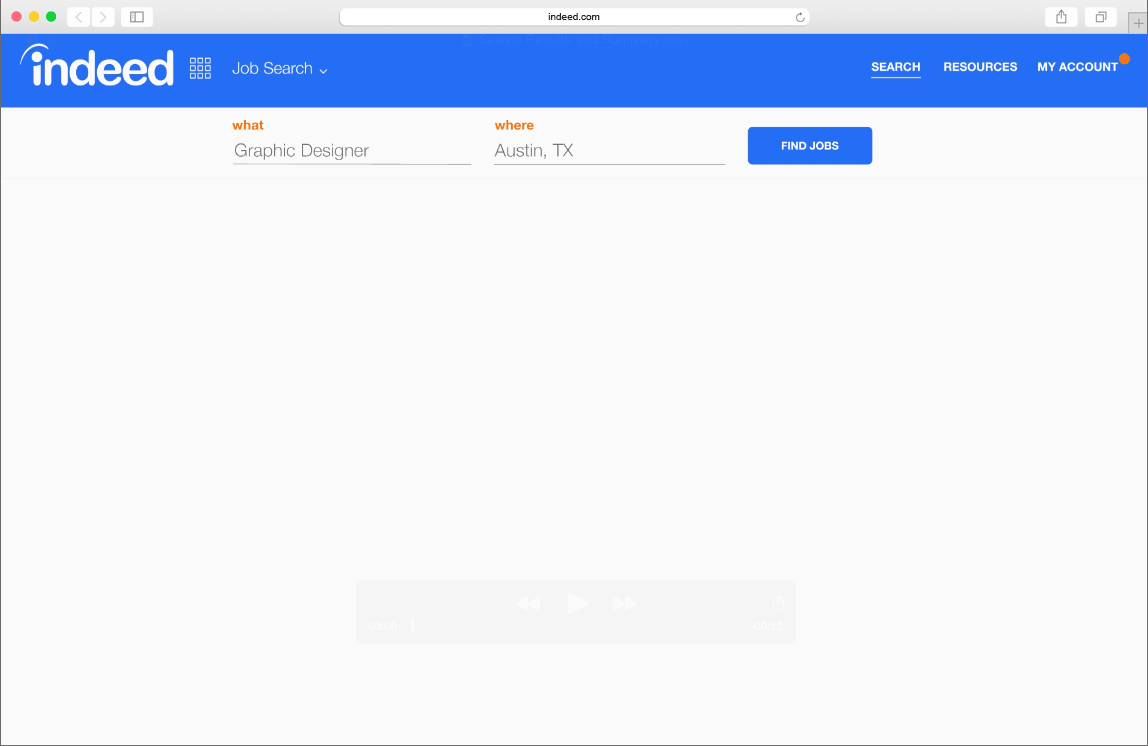Go forward with browser forward arrow

click(x=103, y=17)
